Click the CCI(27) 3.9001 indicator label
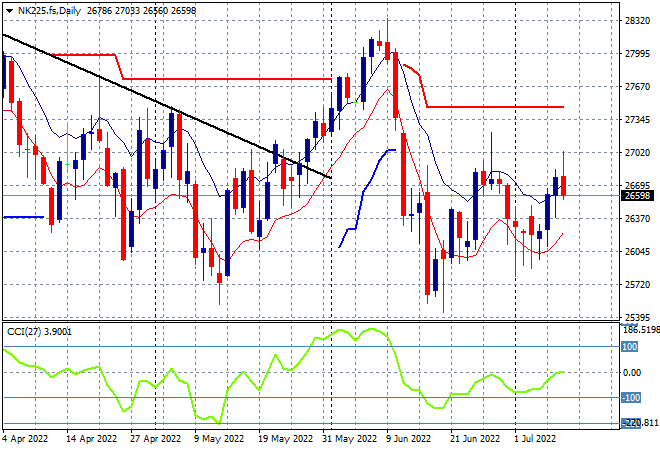Image resolution: width=660 pixels, height=450 pixels. click(x=39, y=332)
